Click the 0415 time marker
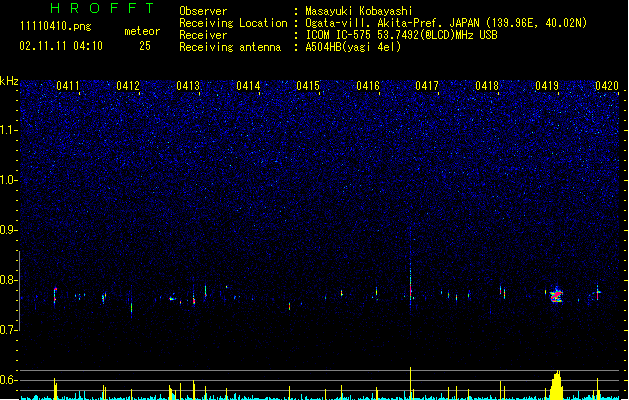 pyautogui.click(x=308, y=86)
